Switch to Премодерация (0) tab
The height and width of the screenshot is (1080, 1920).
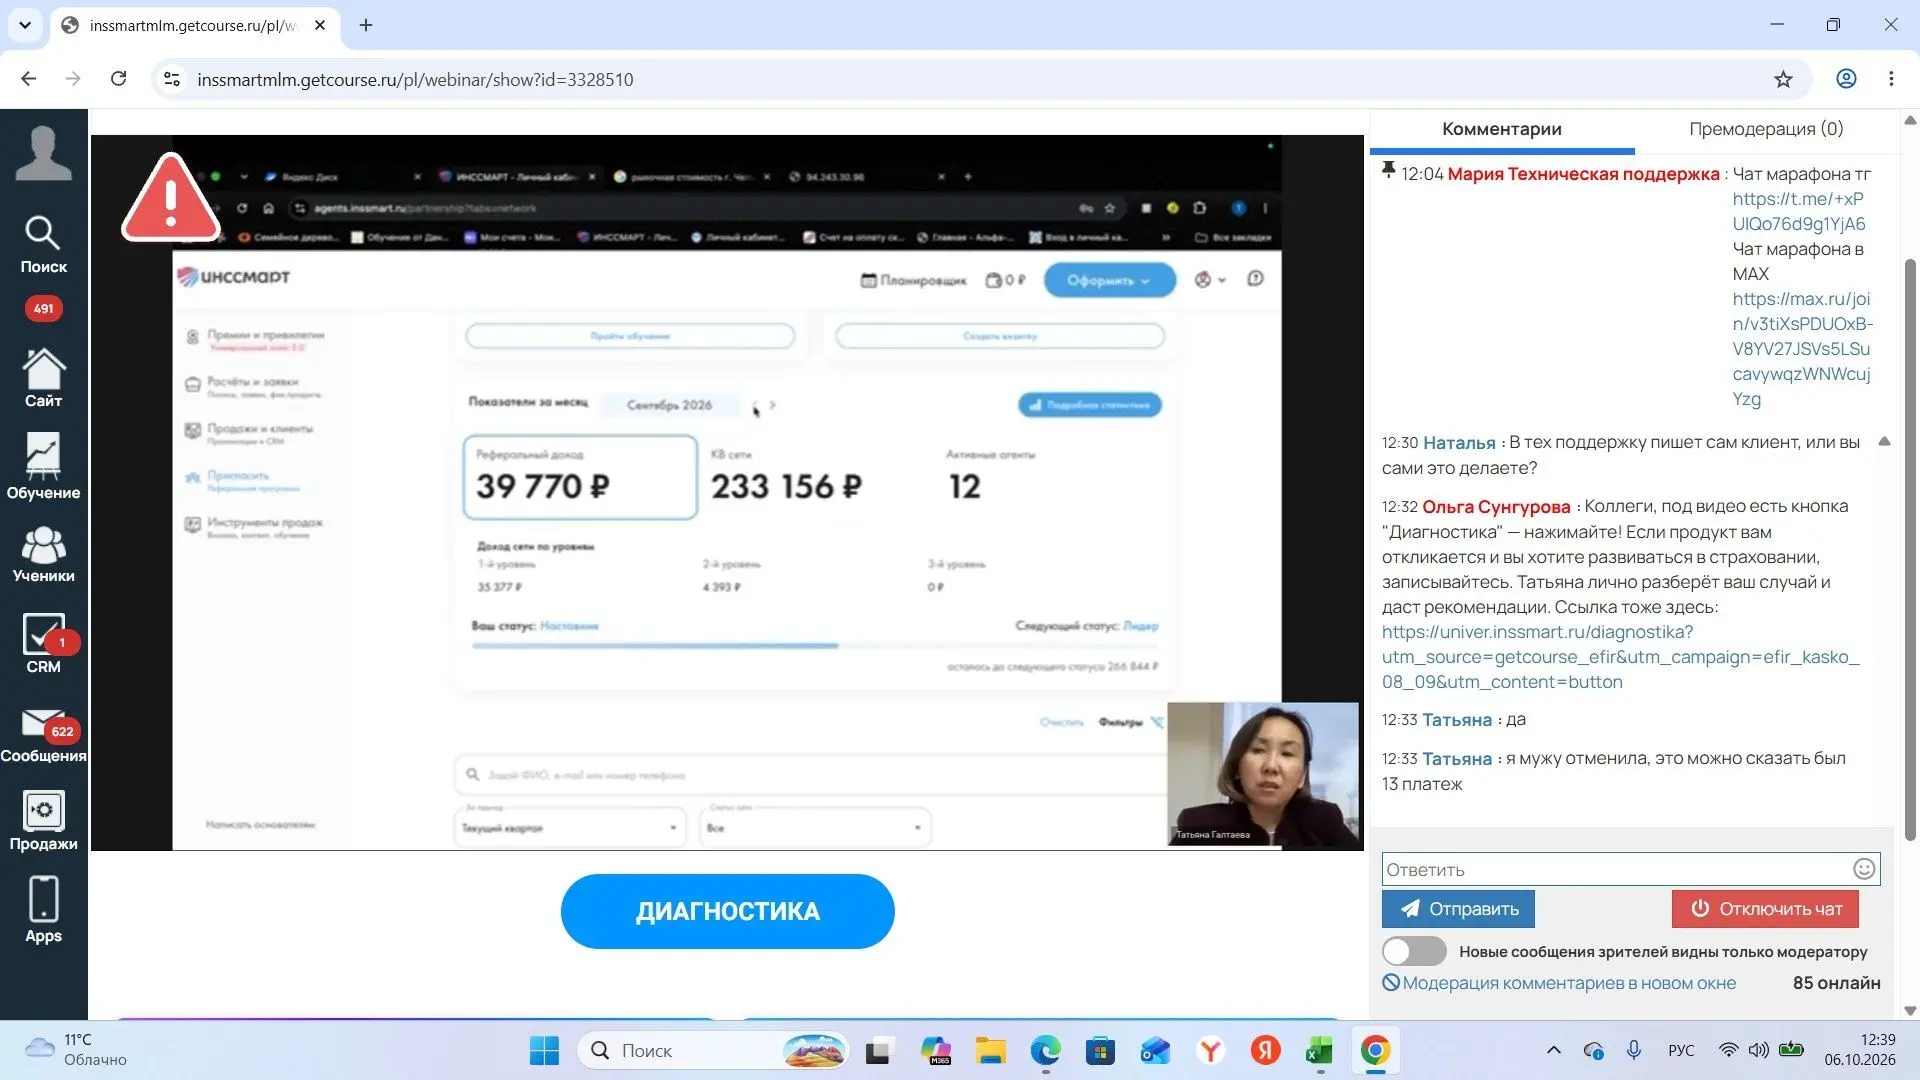pyautogui.click(x=1766, y=129)
